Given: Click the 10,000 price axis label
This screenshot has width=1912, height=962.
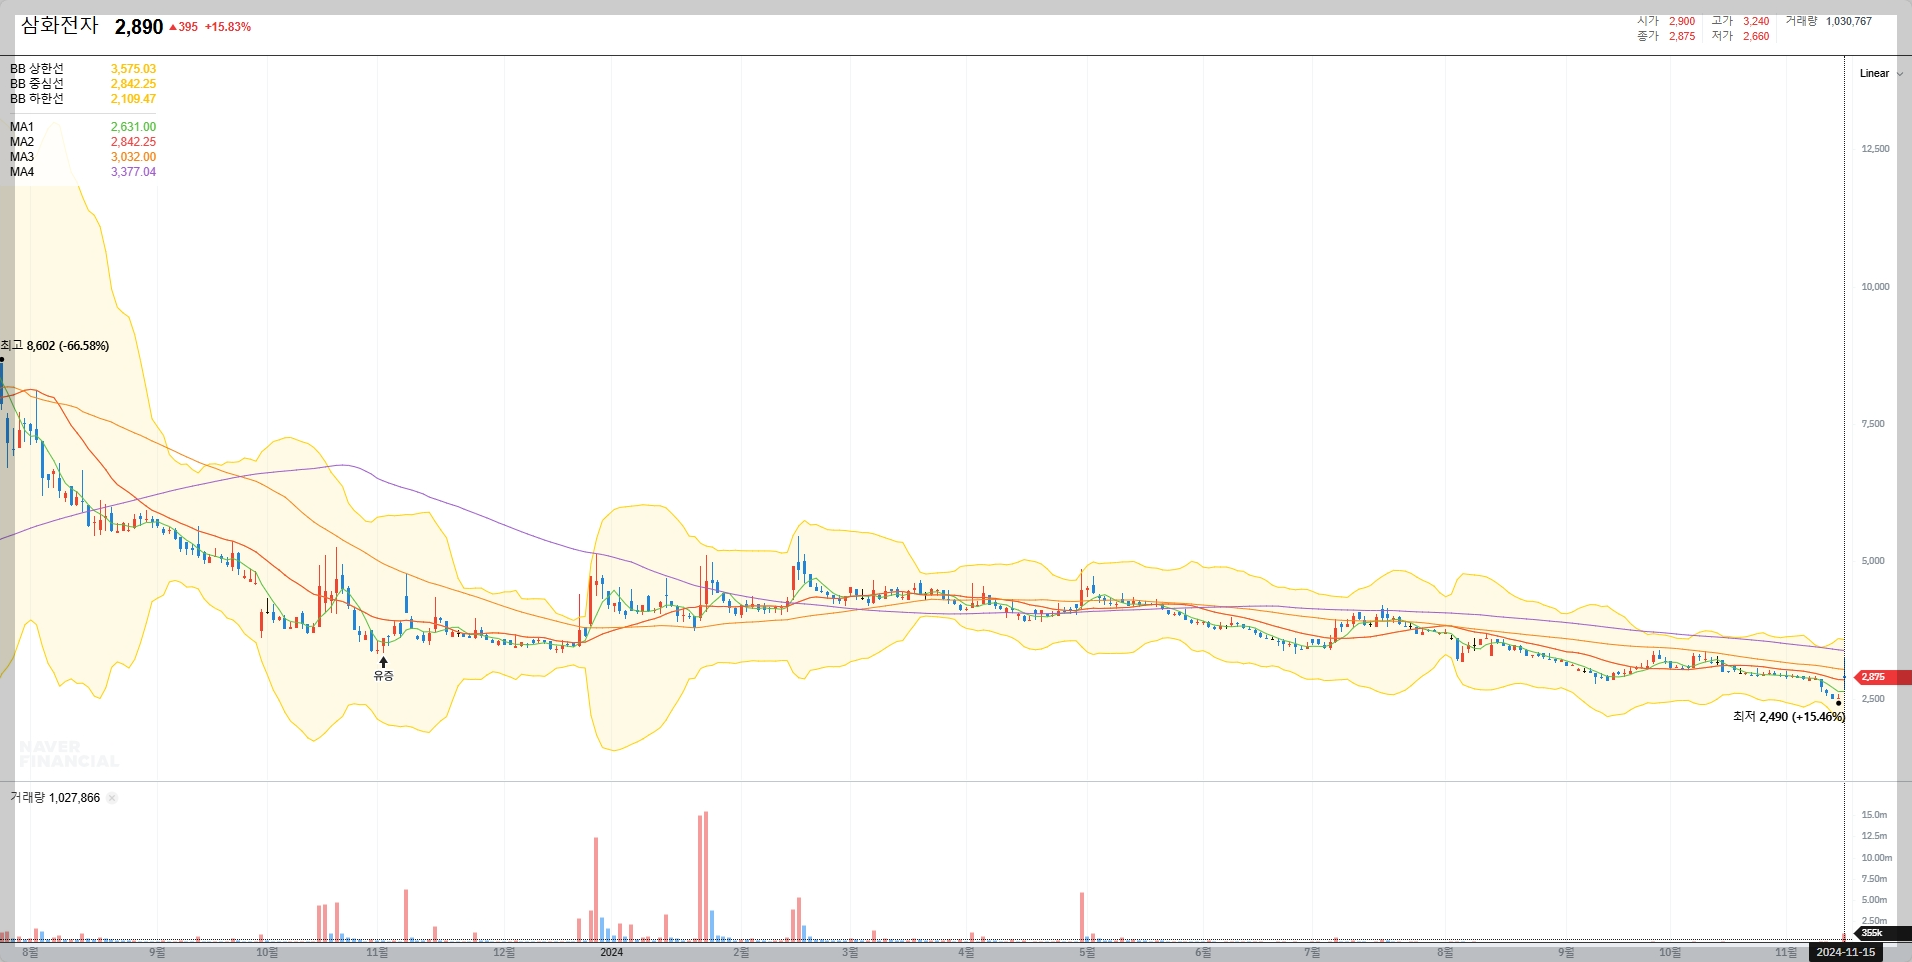Looking at the screenshot, I should [1875, 287].
